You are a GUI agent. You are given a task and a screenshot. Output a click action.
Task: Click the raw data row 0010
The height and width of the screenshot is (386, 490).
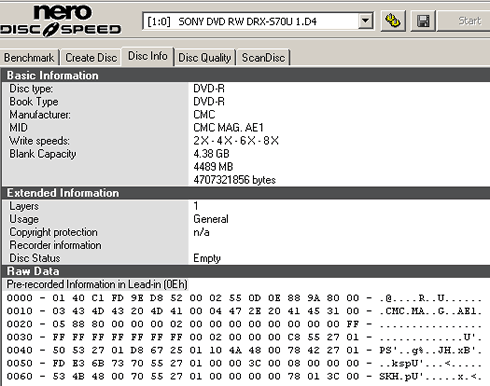(x=244, y=311)
